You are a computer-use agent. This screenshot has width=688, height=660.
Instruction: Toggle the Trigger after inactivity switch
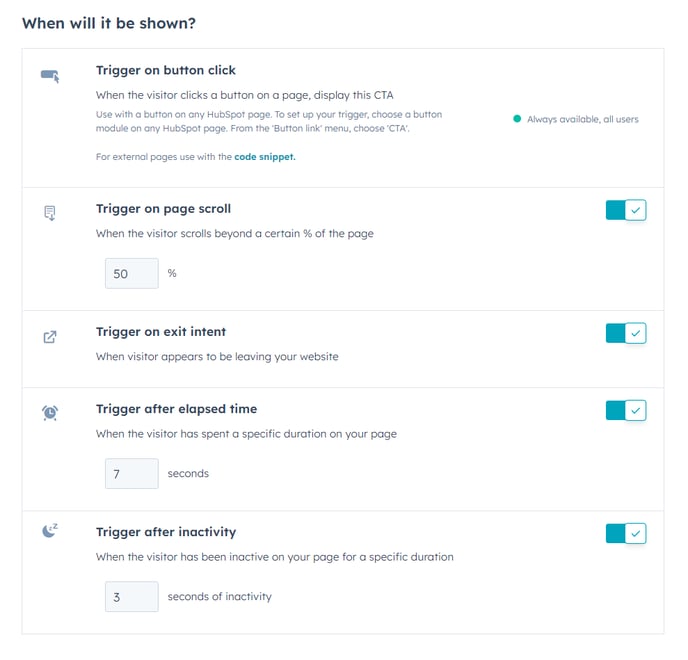[x=626, y=533]
